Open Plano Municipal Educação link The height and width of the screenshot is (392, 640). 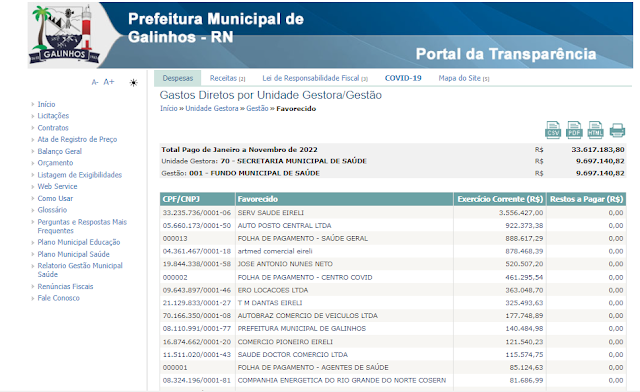coord(79,242)
